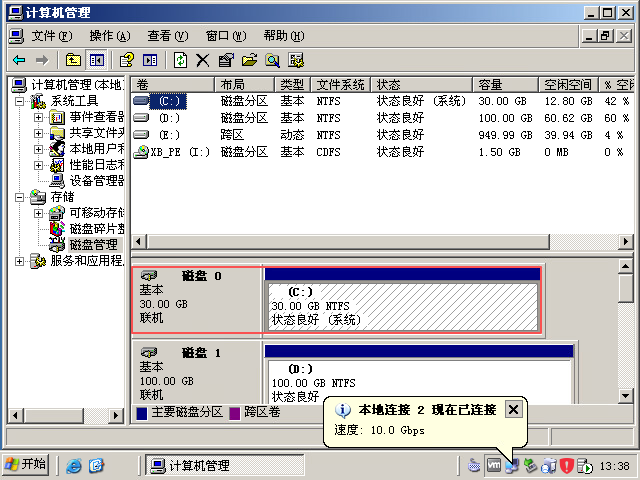The width and height of the screenshot is (640, 480).
Task: Click the Properties icon in the toolbar
Action: [226, 60]
